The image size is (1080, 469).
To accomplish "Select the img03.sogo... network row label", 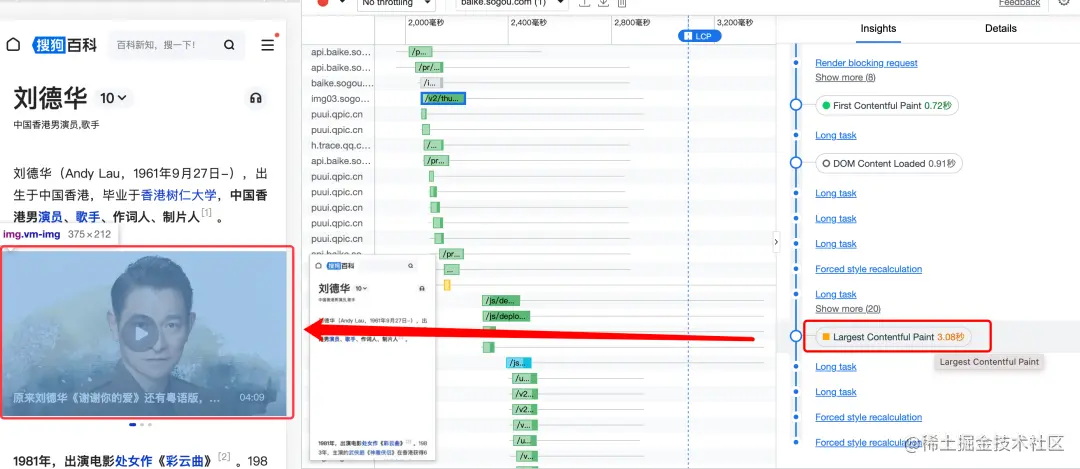I will click(x=341, y=98).
